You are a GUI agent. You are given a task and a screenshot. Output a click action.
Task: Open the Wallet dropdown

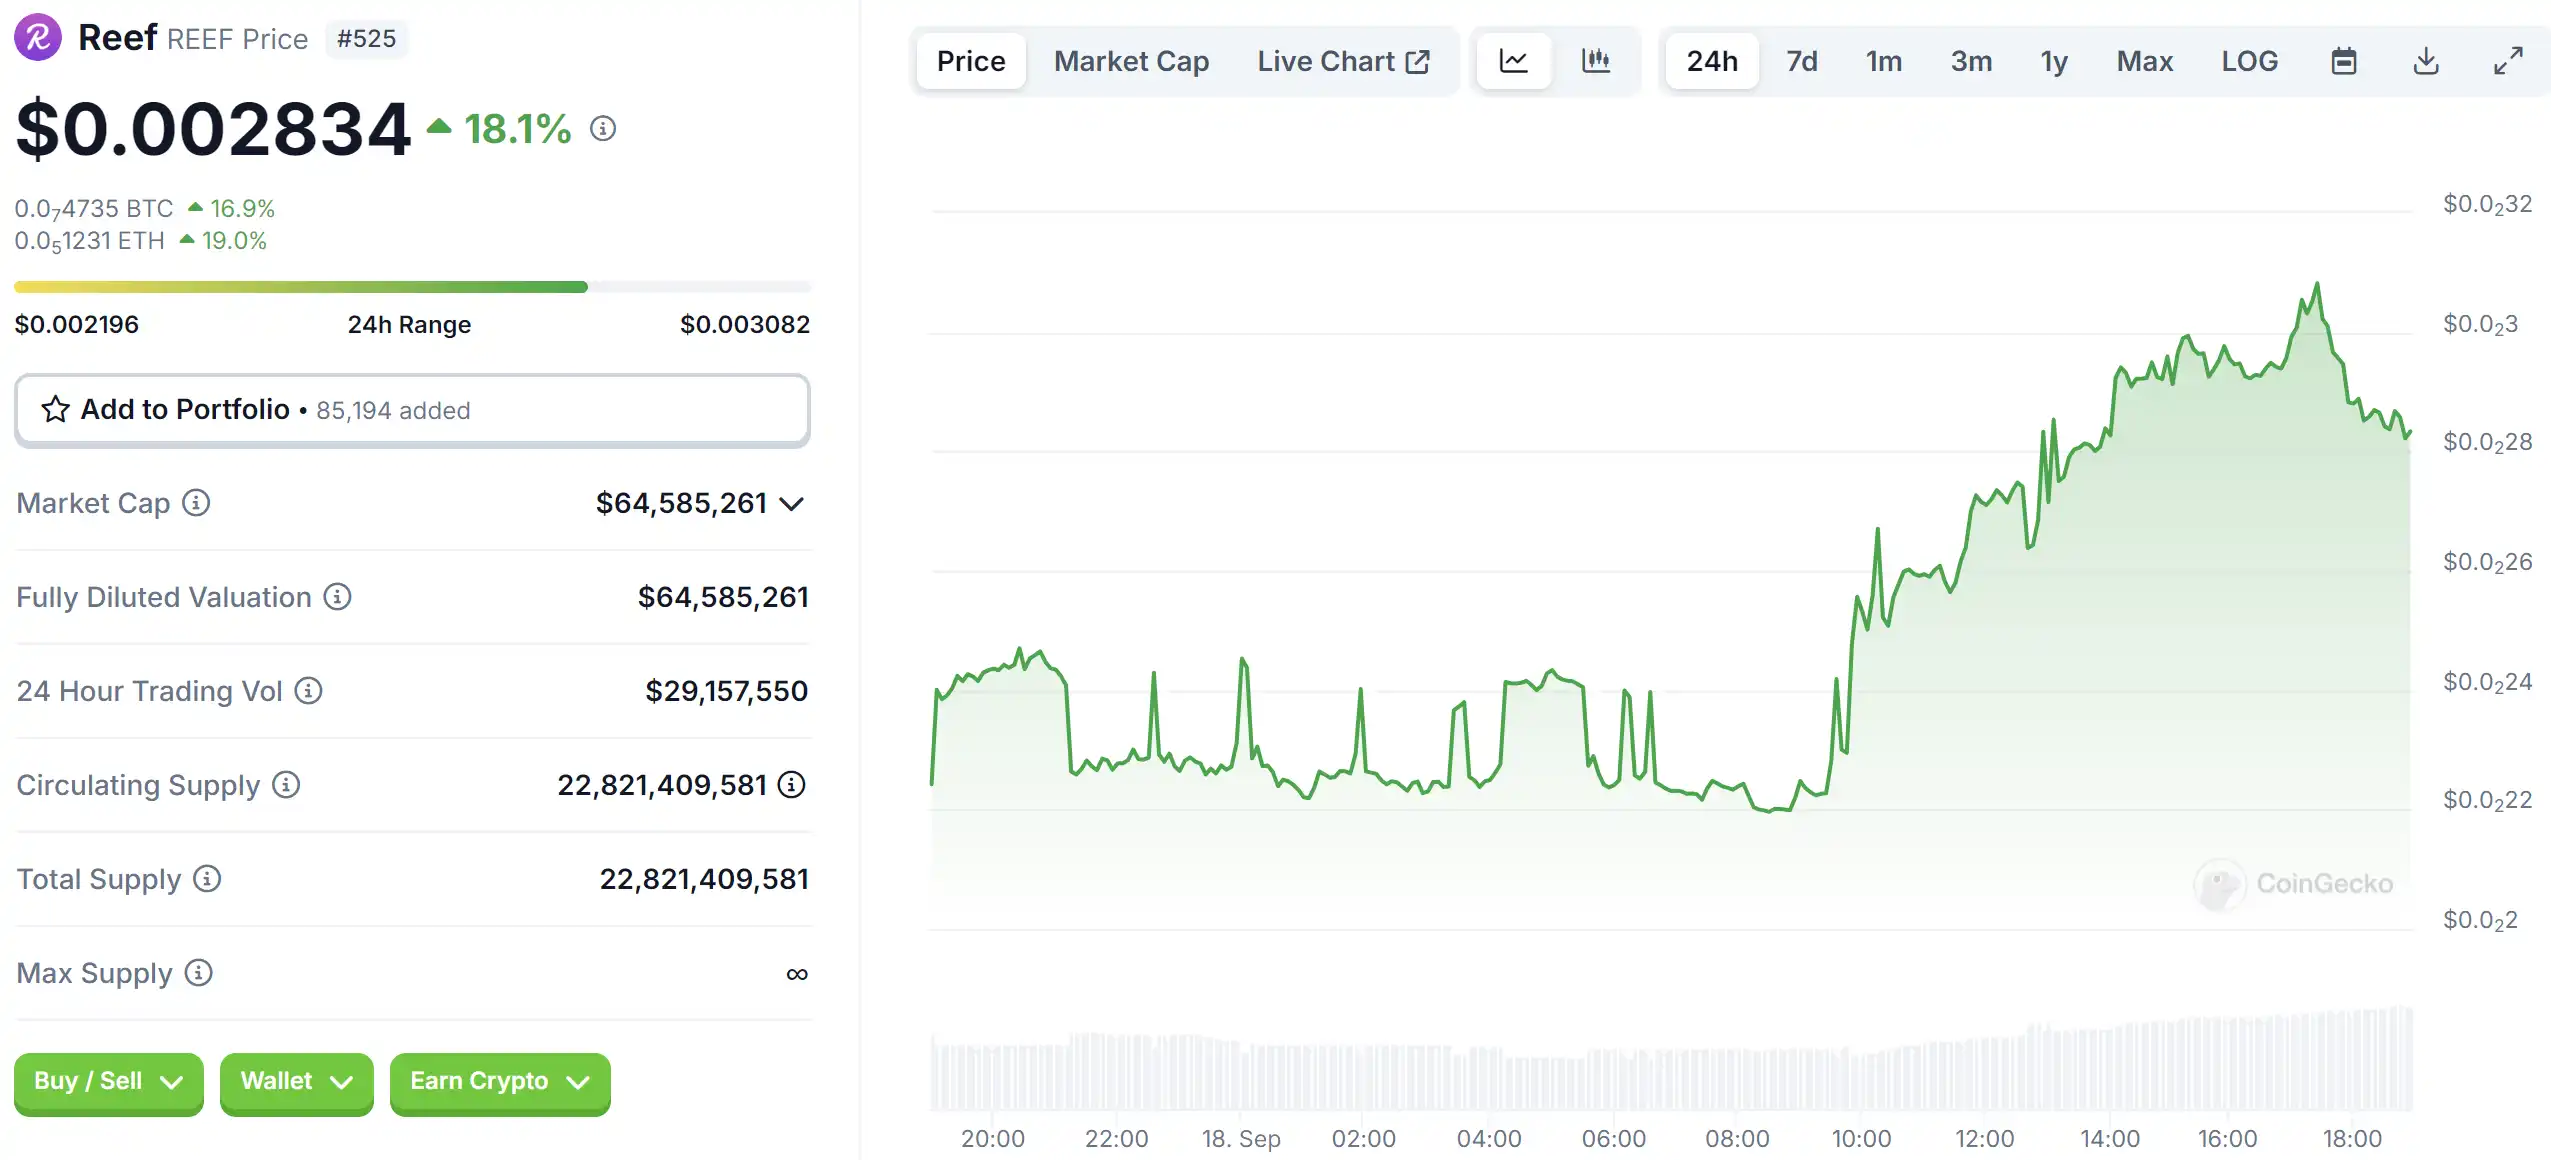pyautogui.click(x=296, y=1082)
